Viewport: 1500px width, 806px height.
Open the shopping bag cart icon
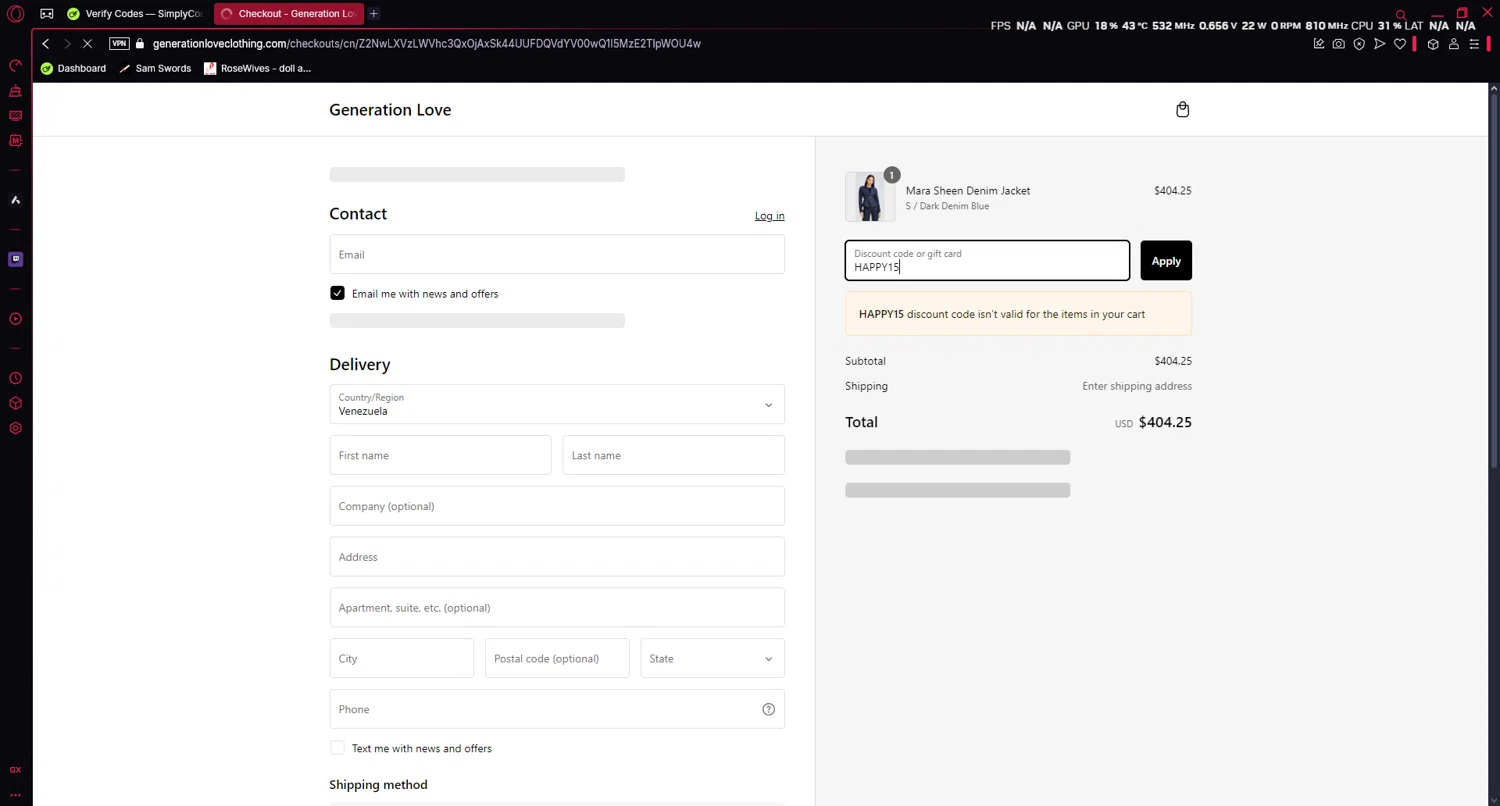click(1182, 110)
